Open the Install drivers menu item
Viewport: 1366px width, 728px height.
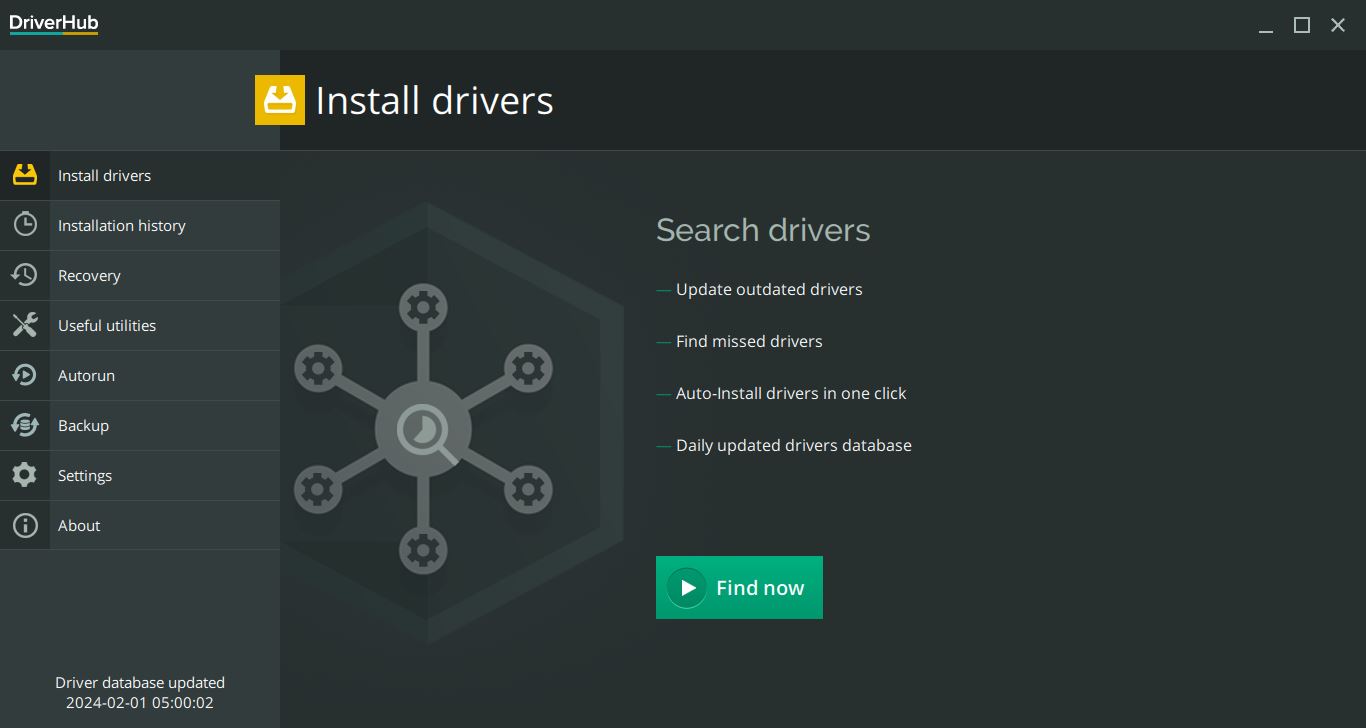[140, 175]
